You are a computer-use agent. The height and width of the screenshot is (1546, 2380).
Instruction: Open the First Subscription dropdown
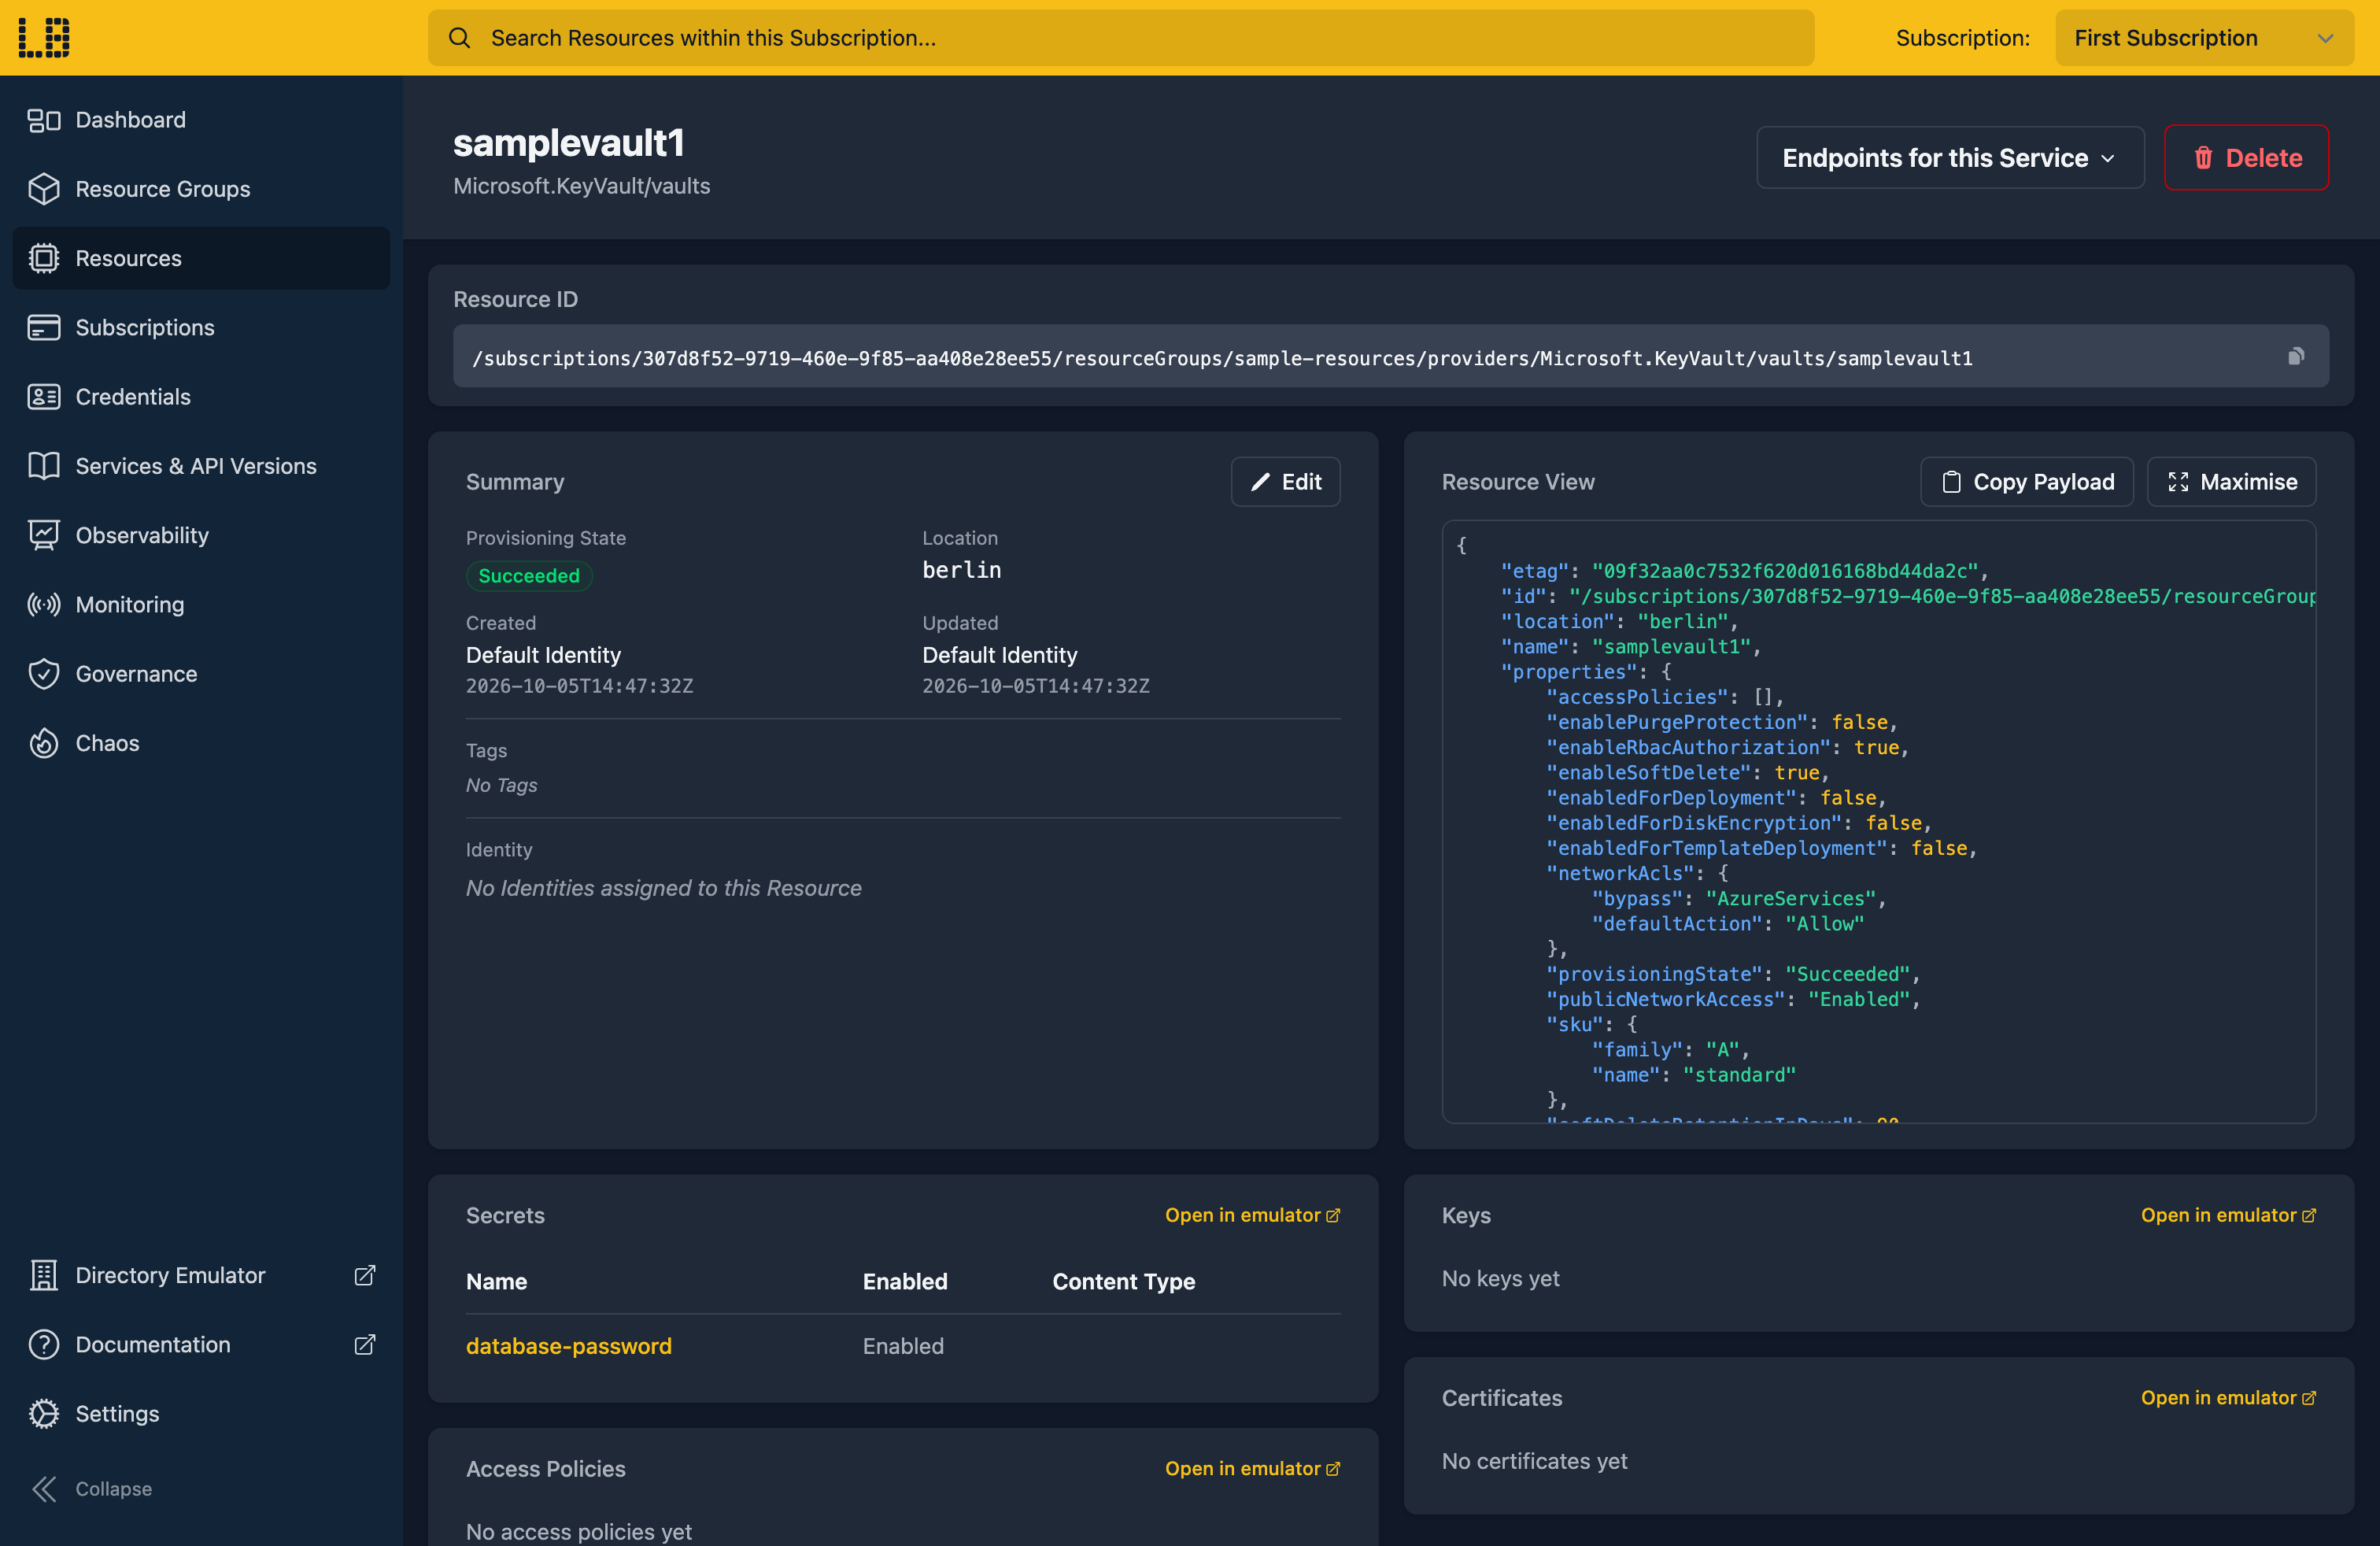coord(2204,38)
